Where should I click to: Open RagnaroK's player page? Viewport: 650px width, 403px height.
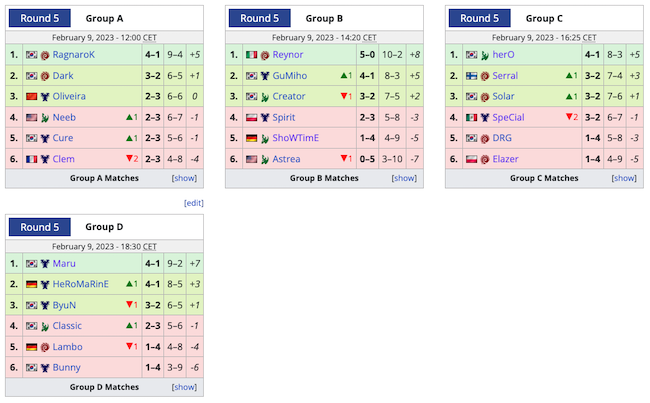73,55
